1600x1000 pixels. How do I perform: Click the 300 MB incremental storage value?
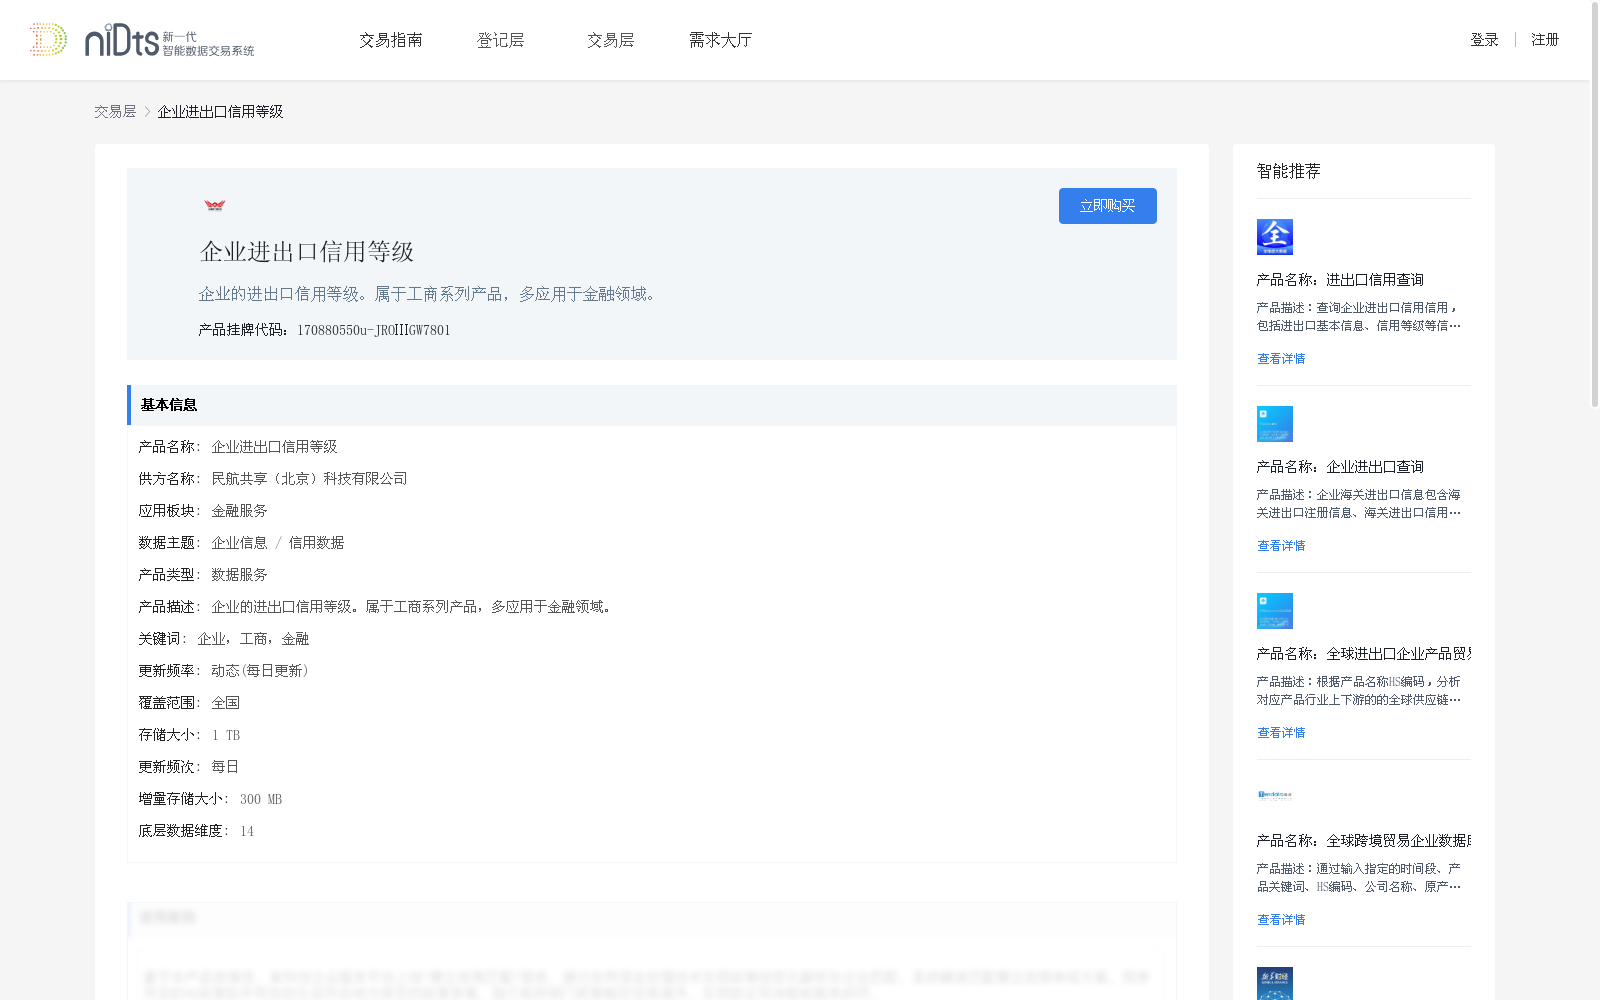point(261,799)
